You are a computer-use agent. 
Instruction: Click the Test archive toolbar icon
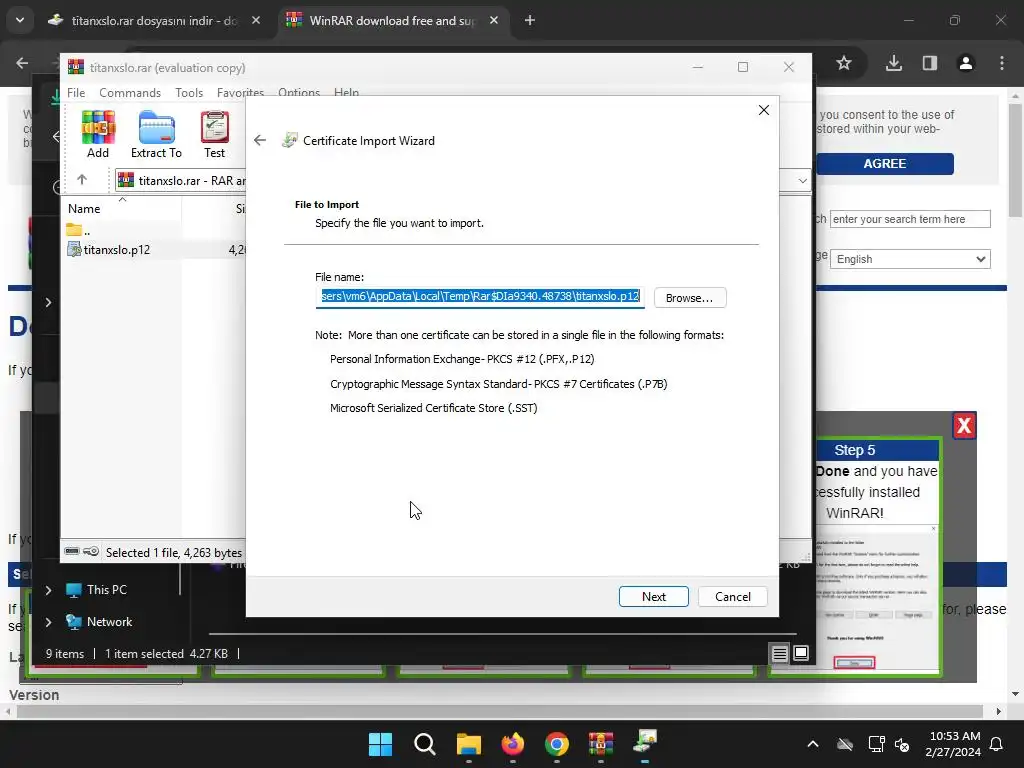(214, 134)
